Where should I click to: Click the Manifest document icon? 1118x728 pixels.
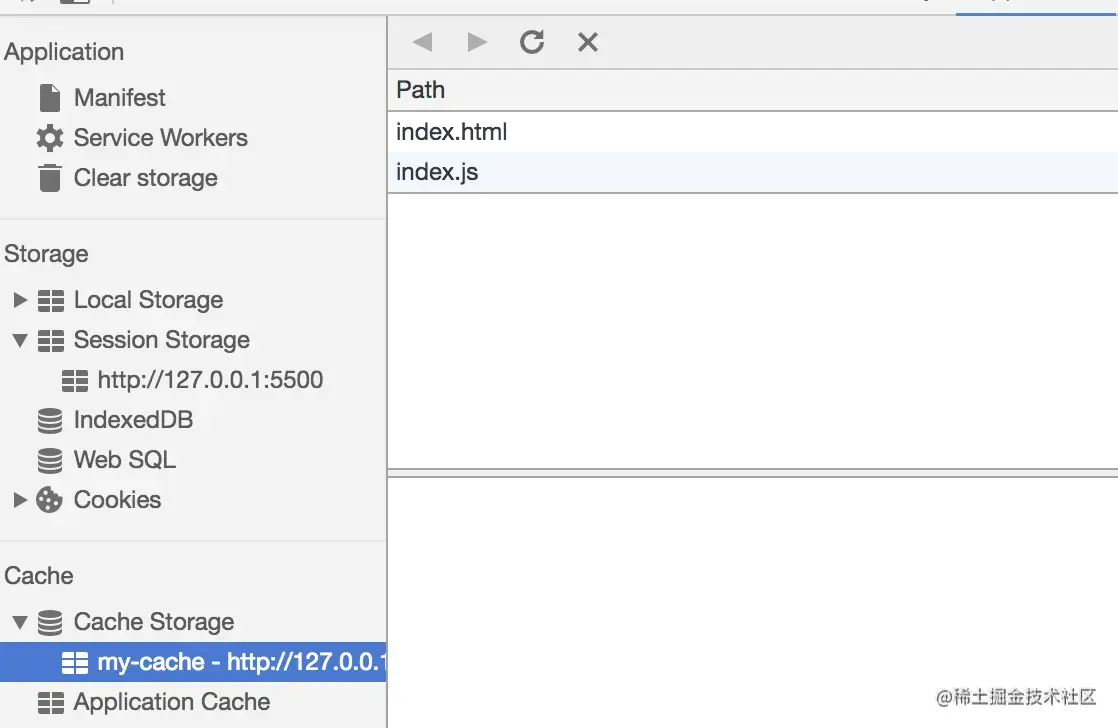(x=50, y=98)
